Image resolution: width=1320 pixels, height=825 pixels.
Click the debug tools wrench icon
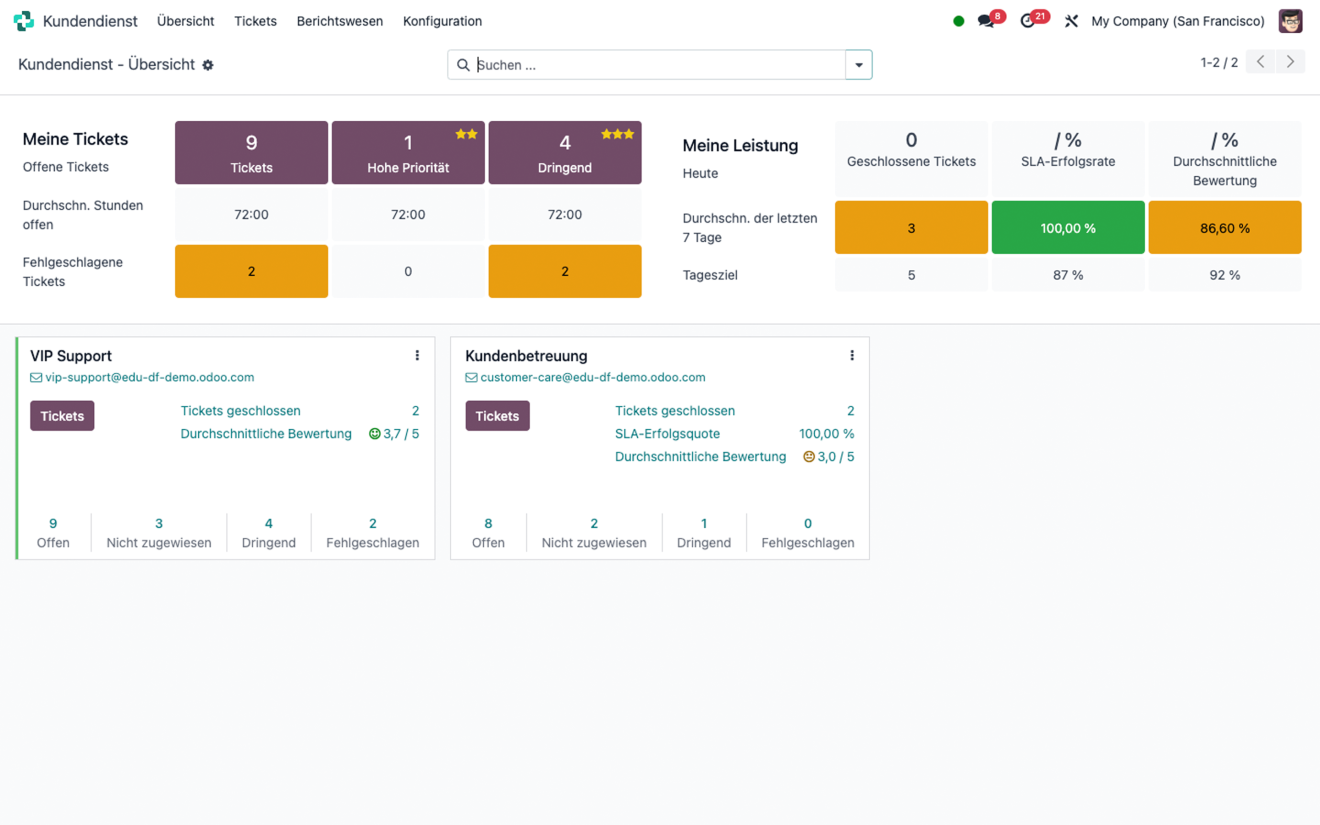click(1071, 21)
